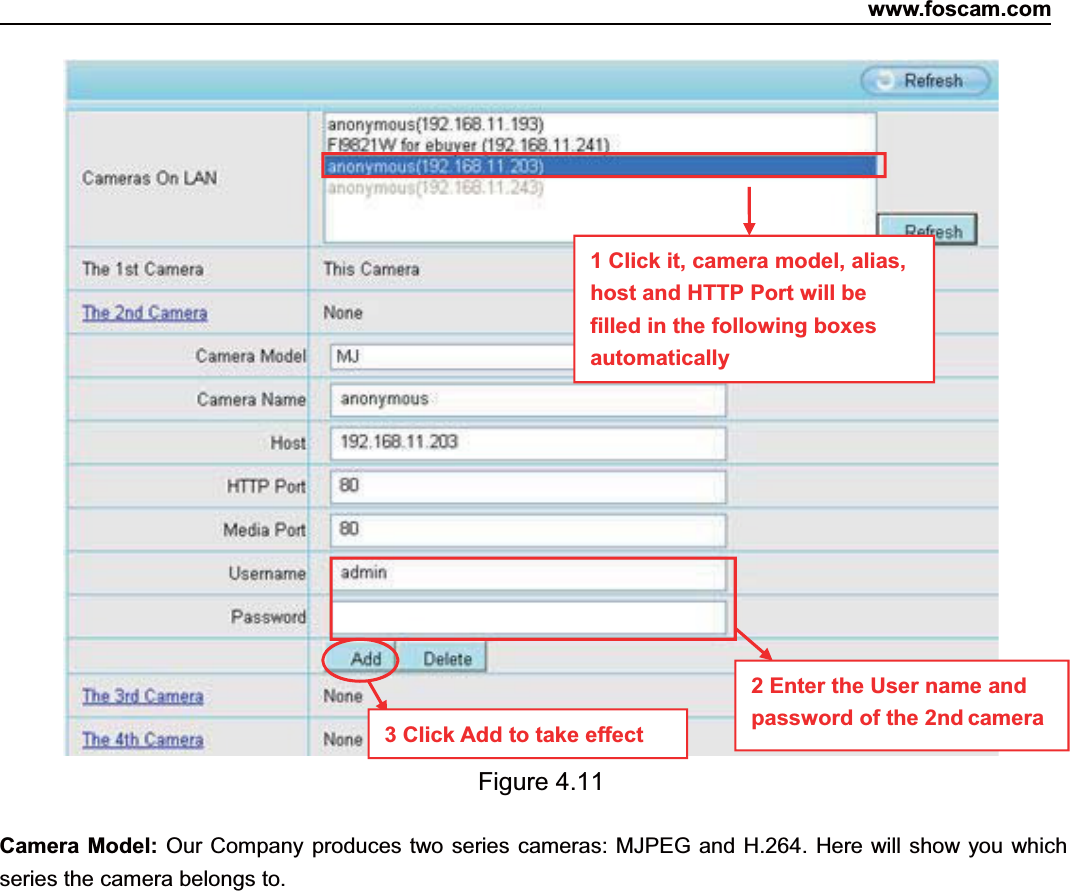Select anonymous(192.168.11.193) in the LAN list
Viewport: 1070px width, 891px height.
coord(435,124)
